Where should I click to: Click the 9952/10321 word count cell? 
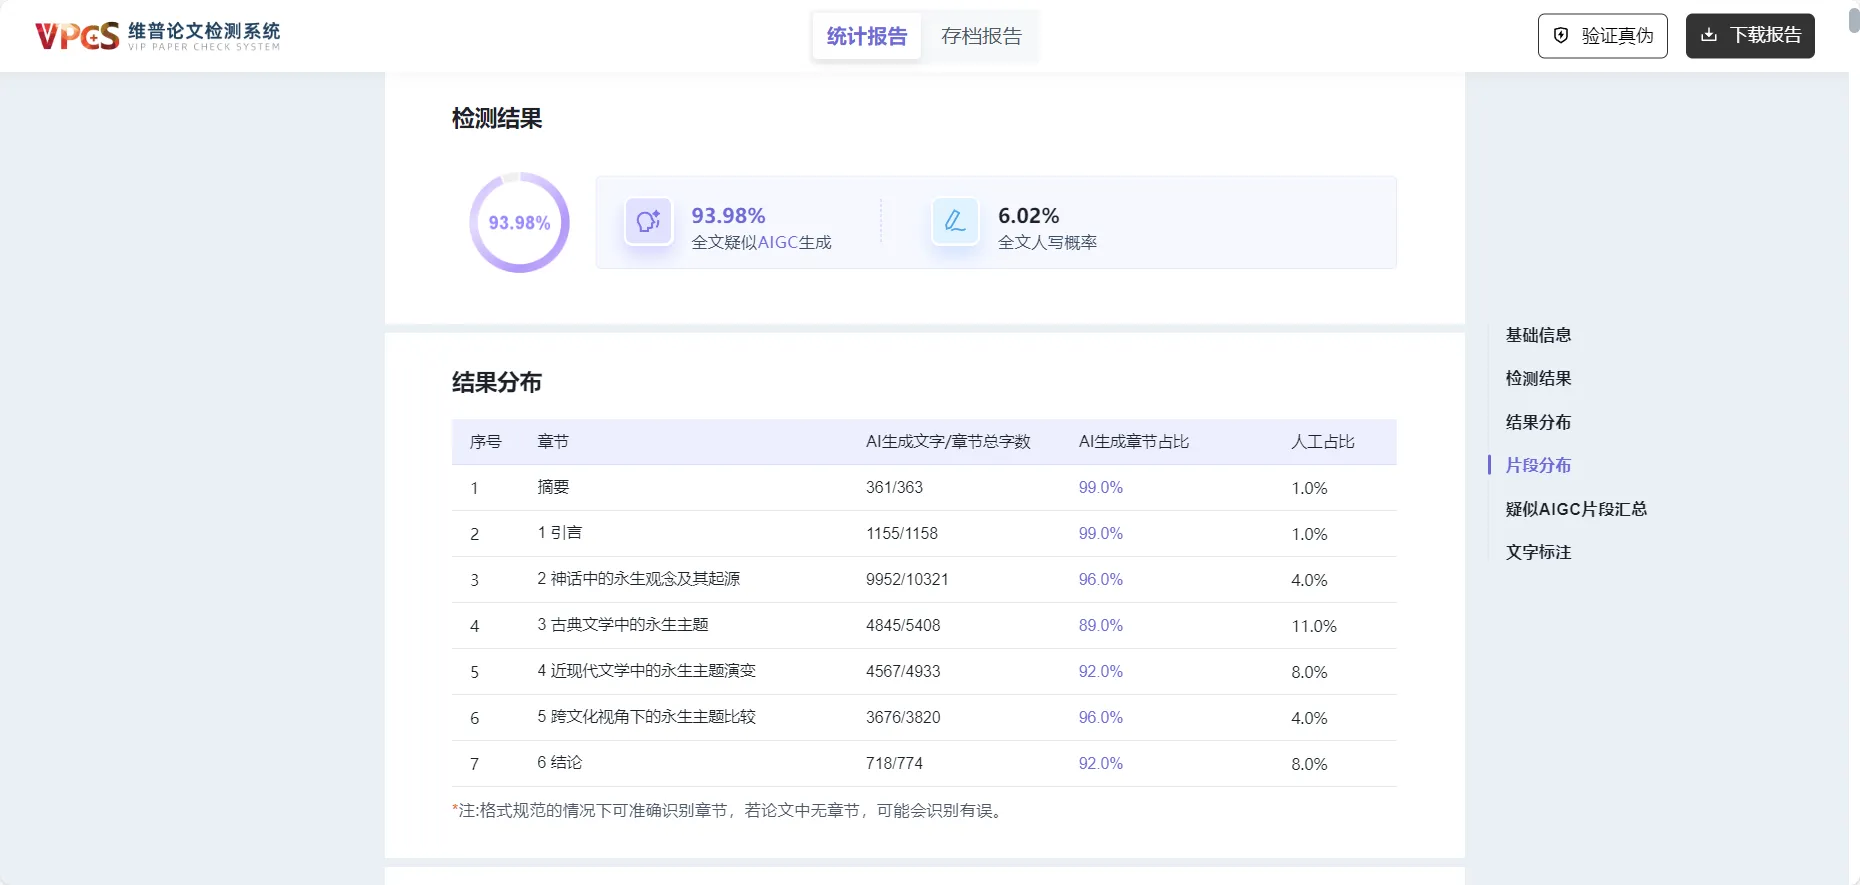coord(907,579)
